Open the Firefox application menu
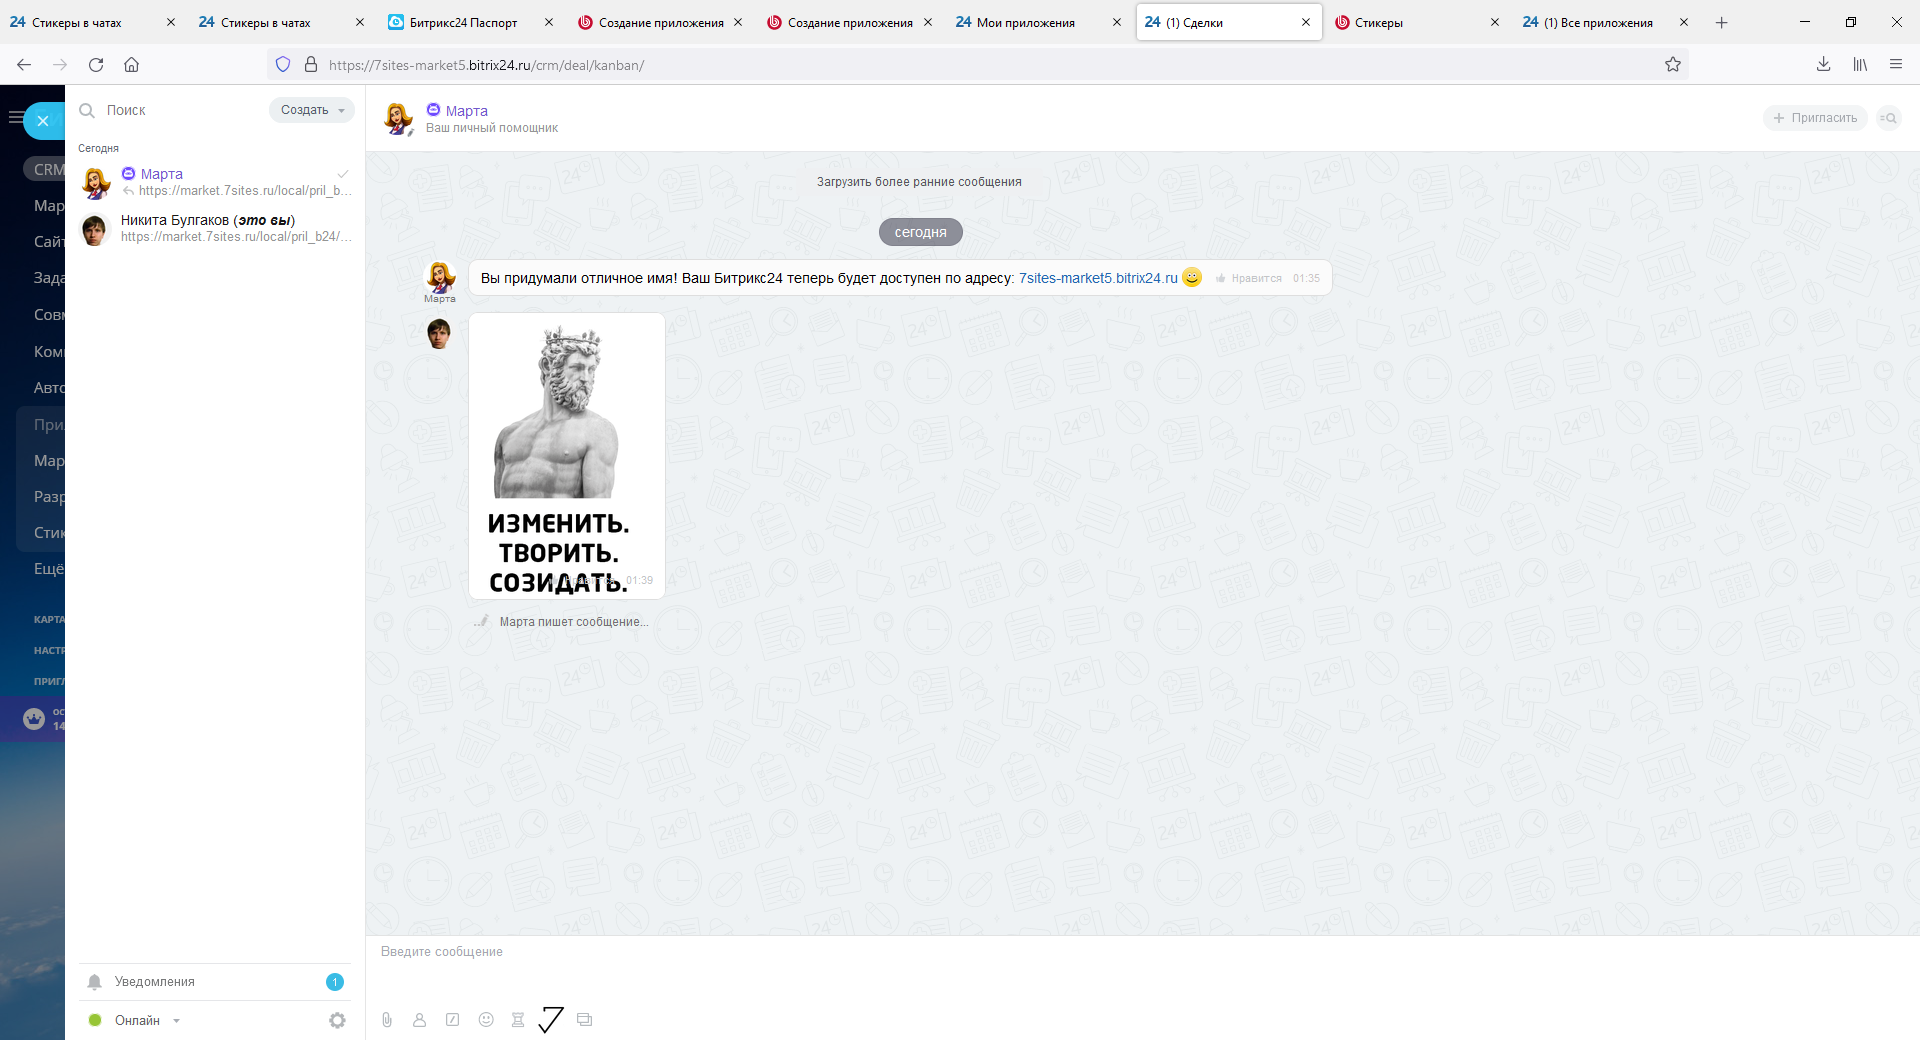Image resolution: width=1920 pixels, height=1040 pixels. 1896,65
